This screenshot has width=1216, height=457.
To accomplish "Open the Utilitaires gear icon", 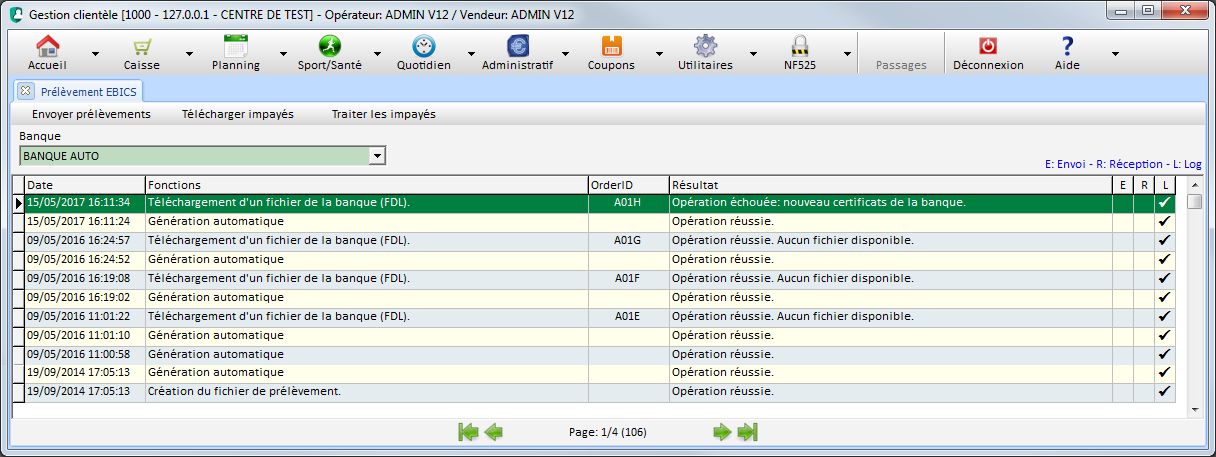I will (x=705, y=46).
